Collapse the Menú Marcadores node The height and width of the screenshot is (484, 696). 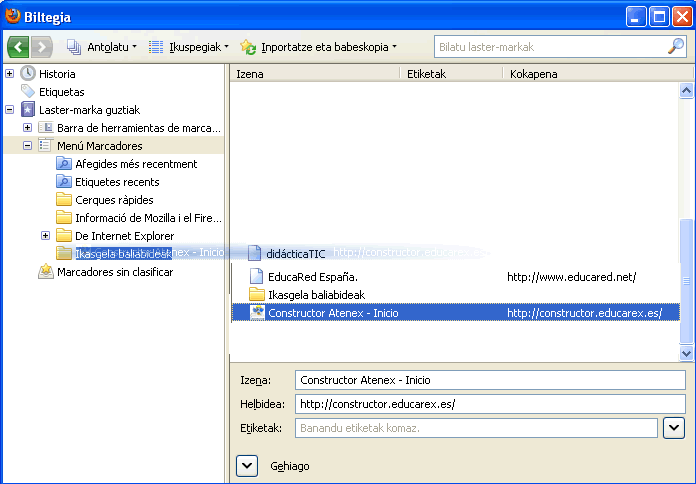tap(28, 146)
